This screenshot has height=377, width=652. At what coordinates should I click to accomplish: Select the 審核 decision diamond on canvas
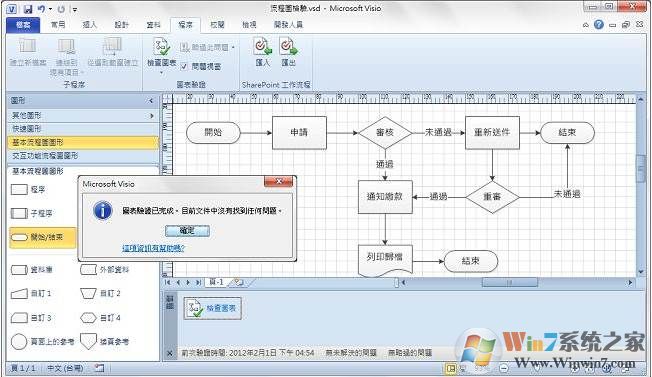385,133
